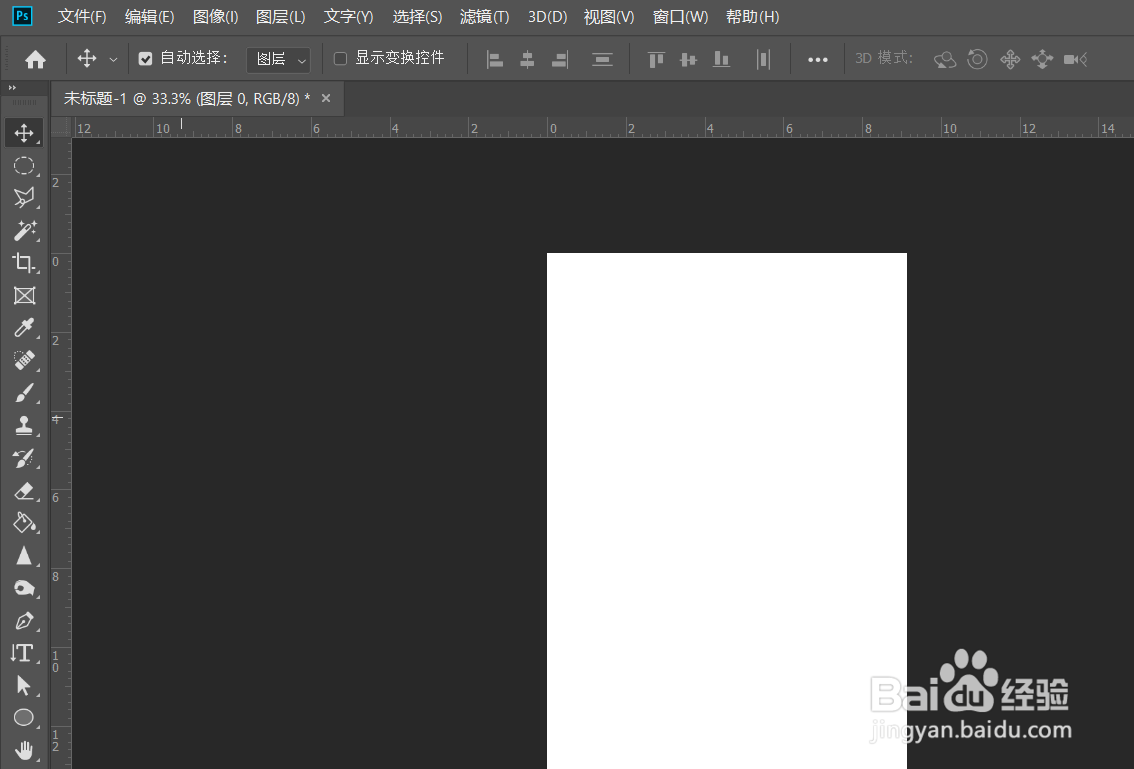Click the Home button in options bar
The width and height of the screenshot is (1134, 769).
(x=35, y=59)
